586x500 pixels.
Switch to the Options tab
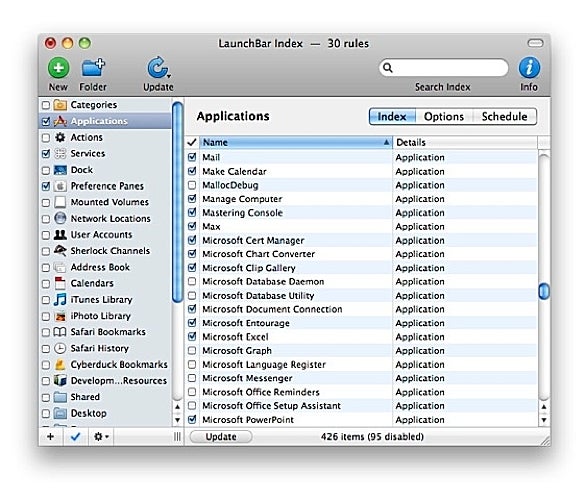click(444, 117)
